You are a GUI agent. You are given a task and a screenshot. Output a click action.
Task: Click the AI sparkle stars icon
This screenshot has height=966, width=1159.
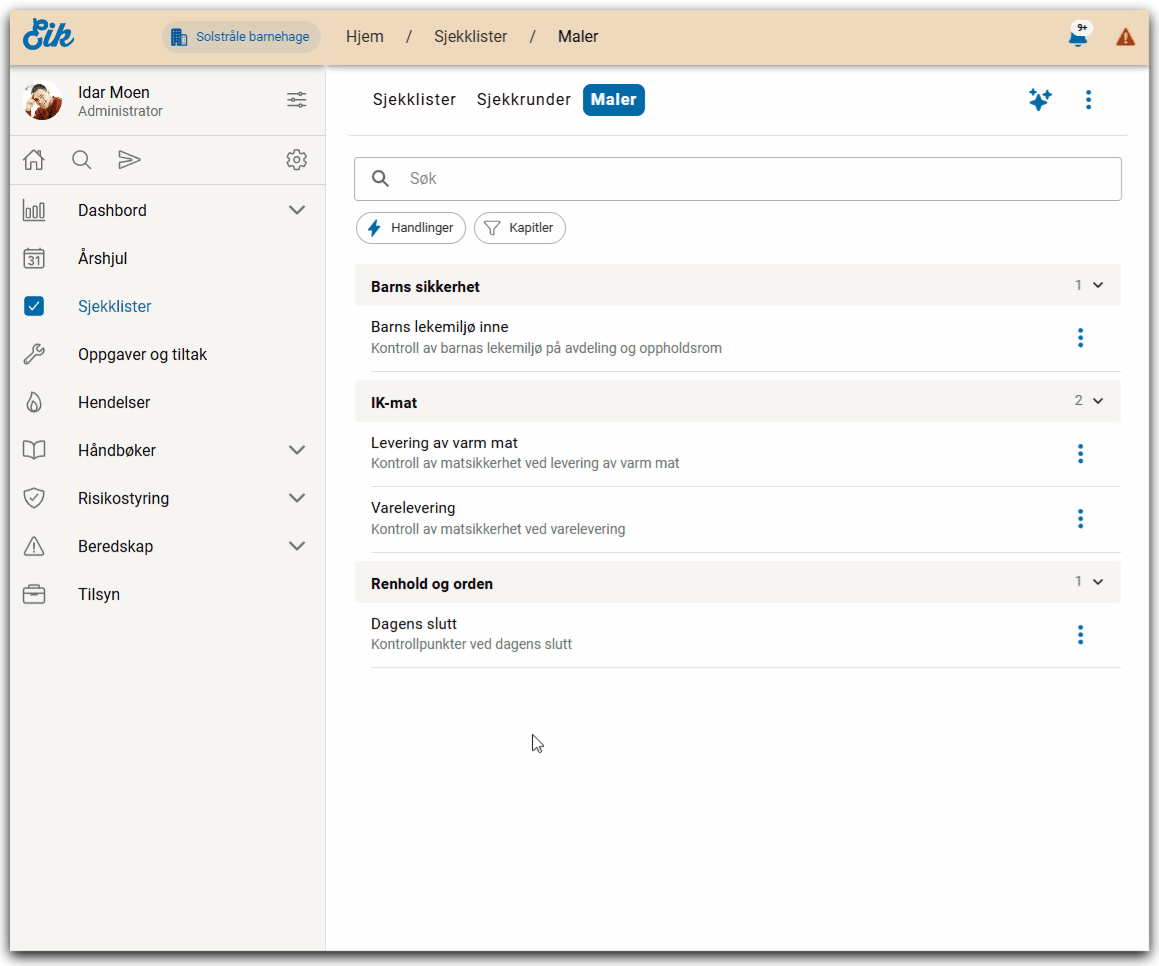point(1040,100)
